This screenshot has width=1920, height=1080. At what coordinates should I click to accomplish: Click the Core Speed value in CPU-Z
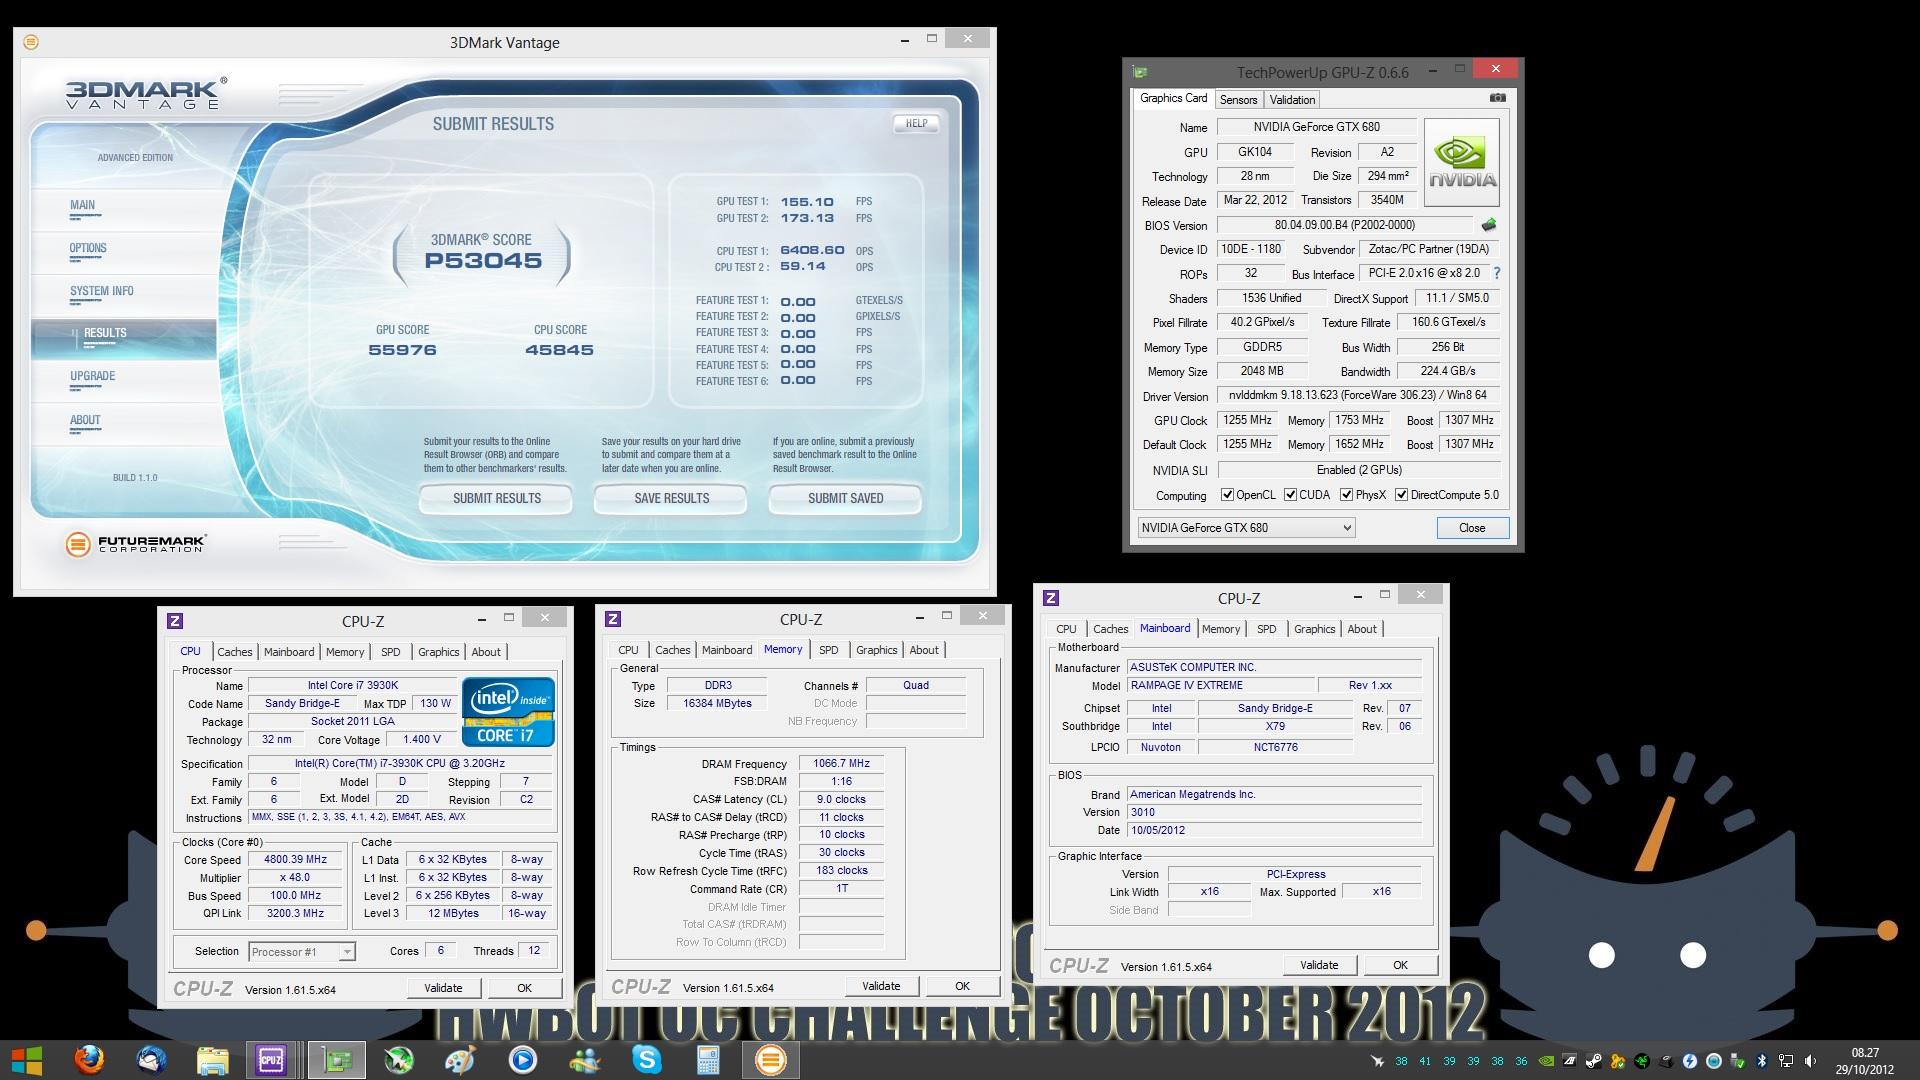[x=296, y=860]
